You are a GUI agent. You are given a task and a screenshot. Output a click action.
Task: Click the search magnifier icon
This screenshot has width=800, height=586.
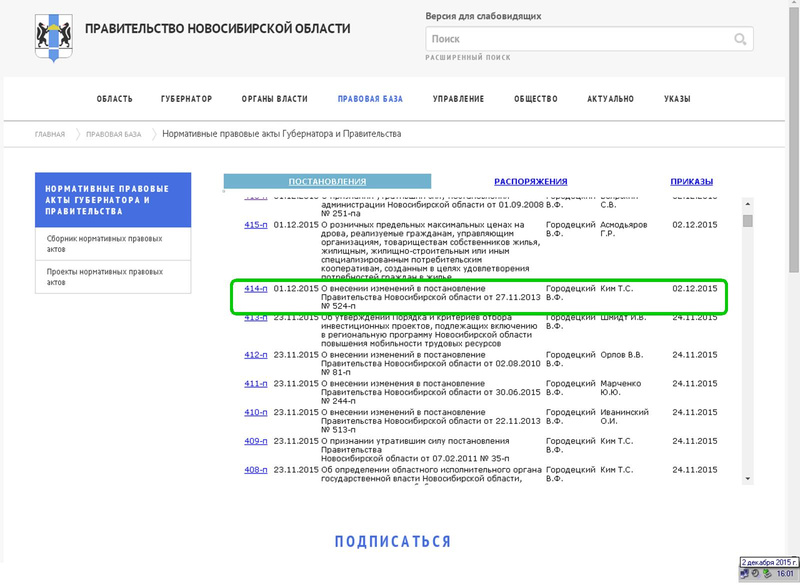[740, 39]
